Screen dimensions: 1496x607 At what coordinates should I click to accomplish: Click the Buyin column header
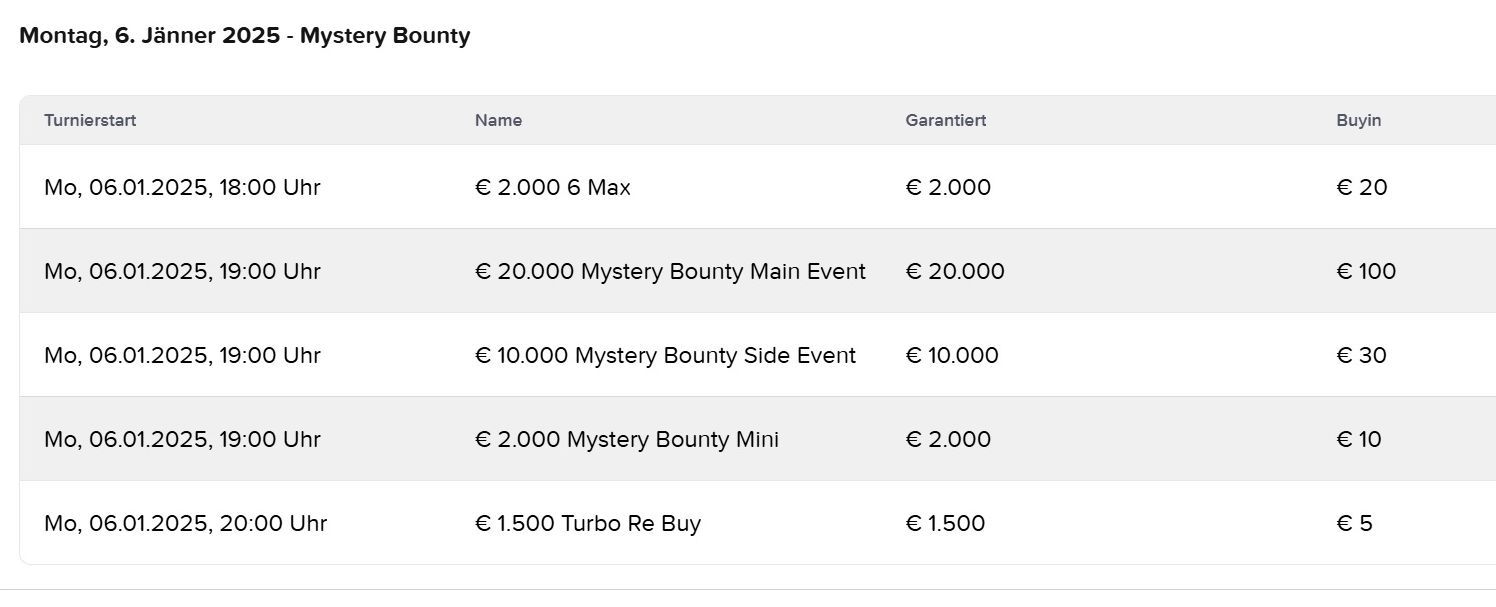coord(1358,120)
